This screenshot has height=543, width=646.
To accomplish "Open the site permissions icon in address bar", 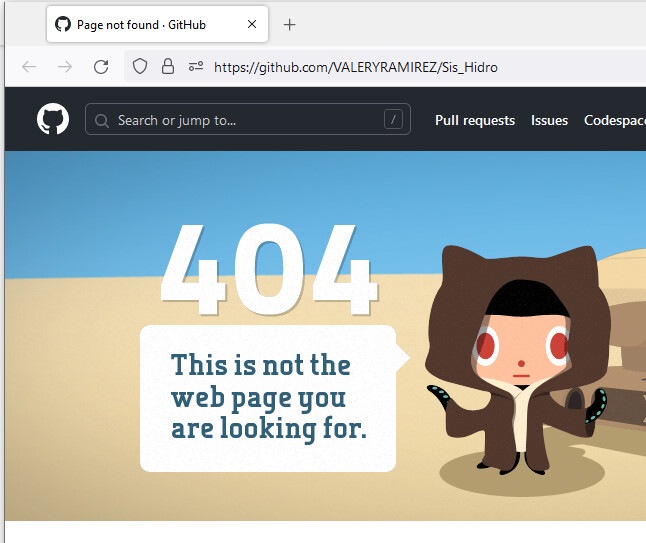I will (x=196, y=66).
